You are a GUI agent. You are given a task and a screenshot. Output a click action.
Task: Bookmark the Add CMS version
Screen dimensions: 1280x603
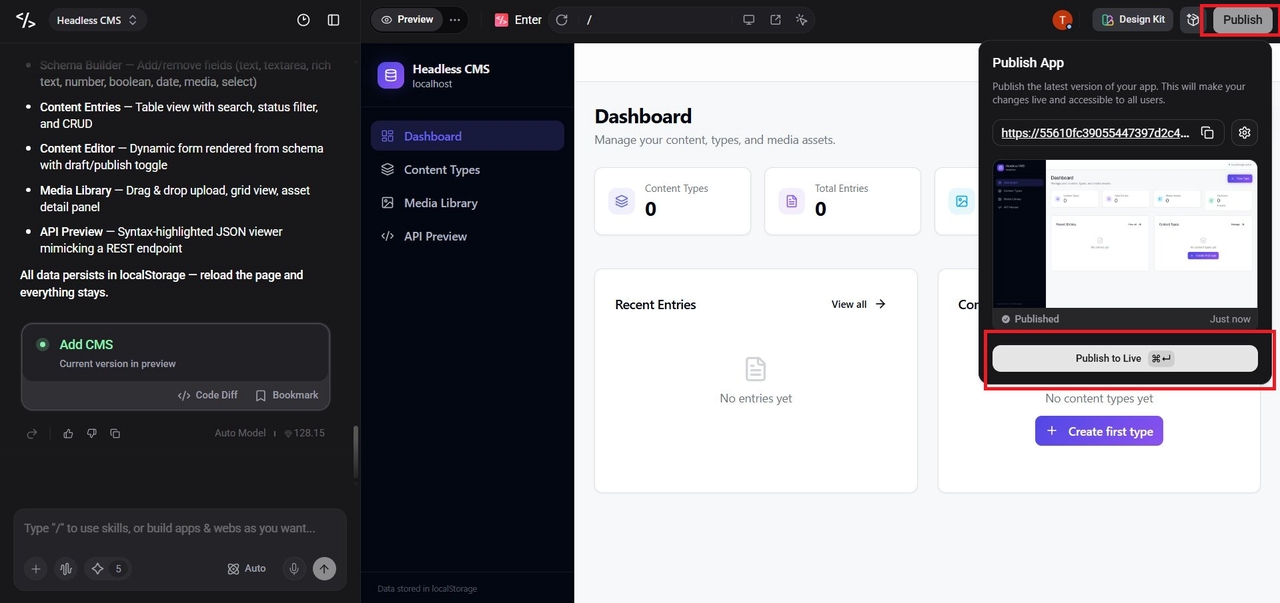[x=287, y=395]
